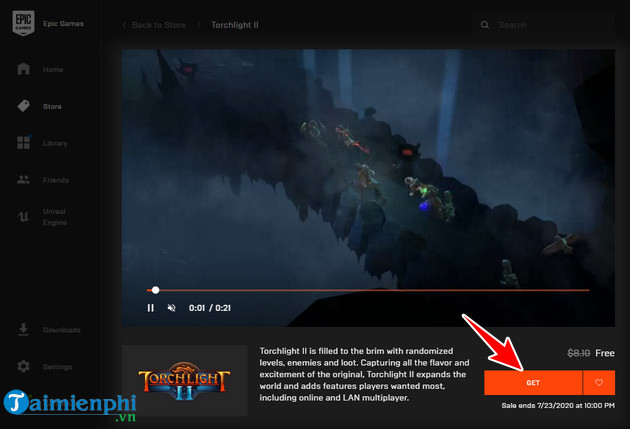Pause the Torchlight II trailer
This screenshot has height=429, width=630.
click(x=150, y=308)
